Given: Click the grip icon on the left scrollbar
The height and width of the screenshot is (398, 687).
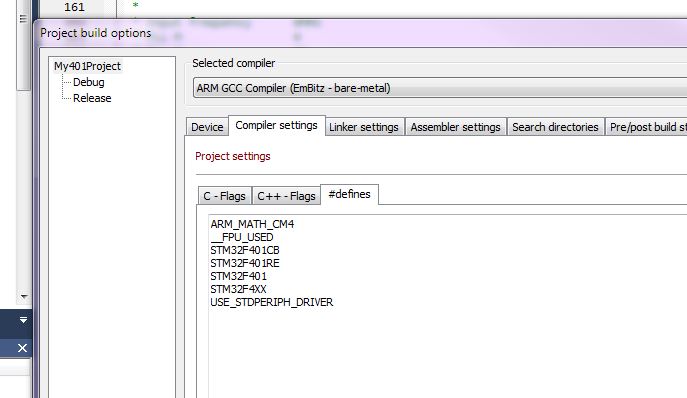Looking at the screenshot, I should click(x=23, y=18).
